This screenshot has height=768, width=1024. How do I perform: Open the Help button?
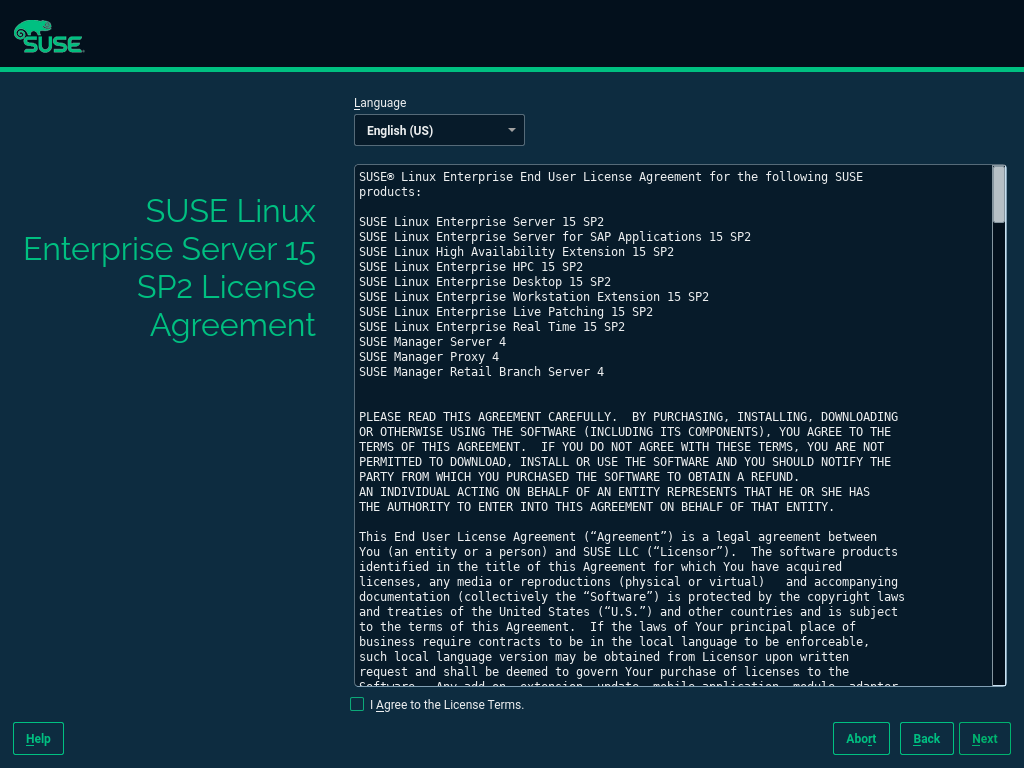point(38,738)
